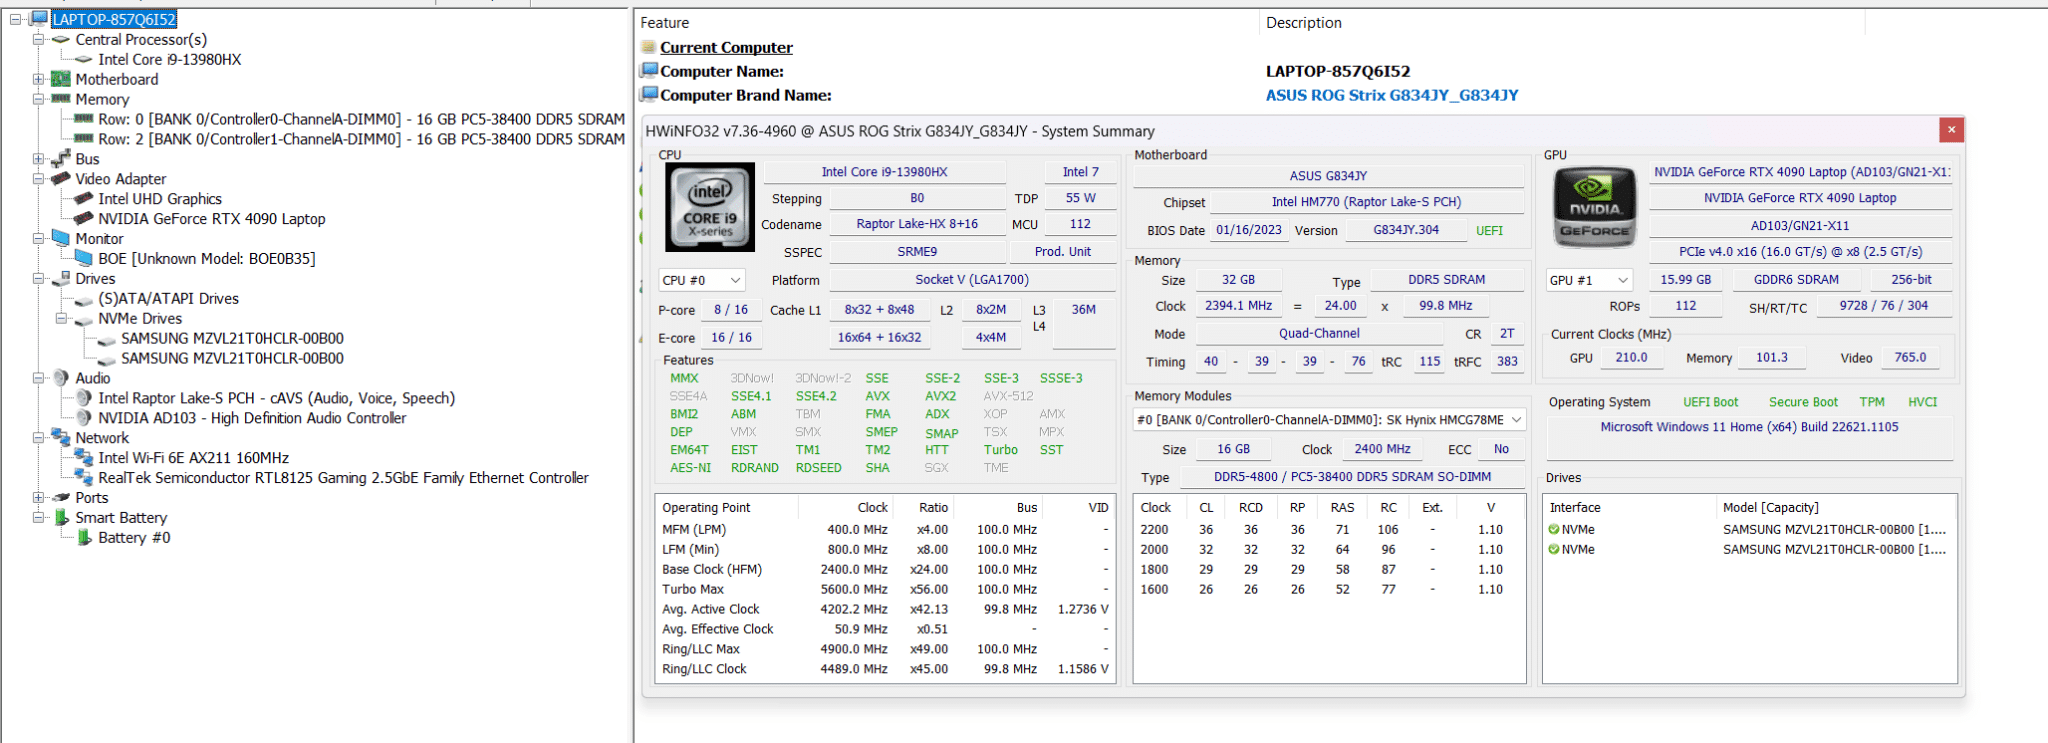Click the Bus category icon in the tree

tap(61, 159)
